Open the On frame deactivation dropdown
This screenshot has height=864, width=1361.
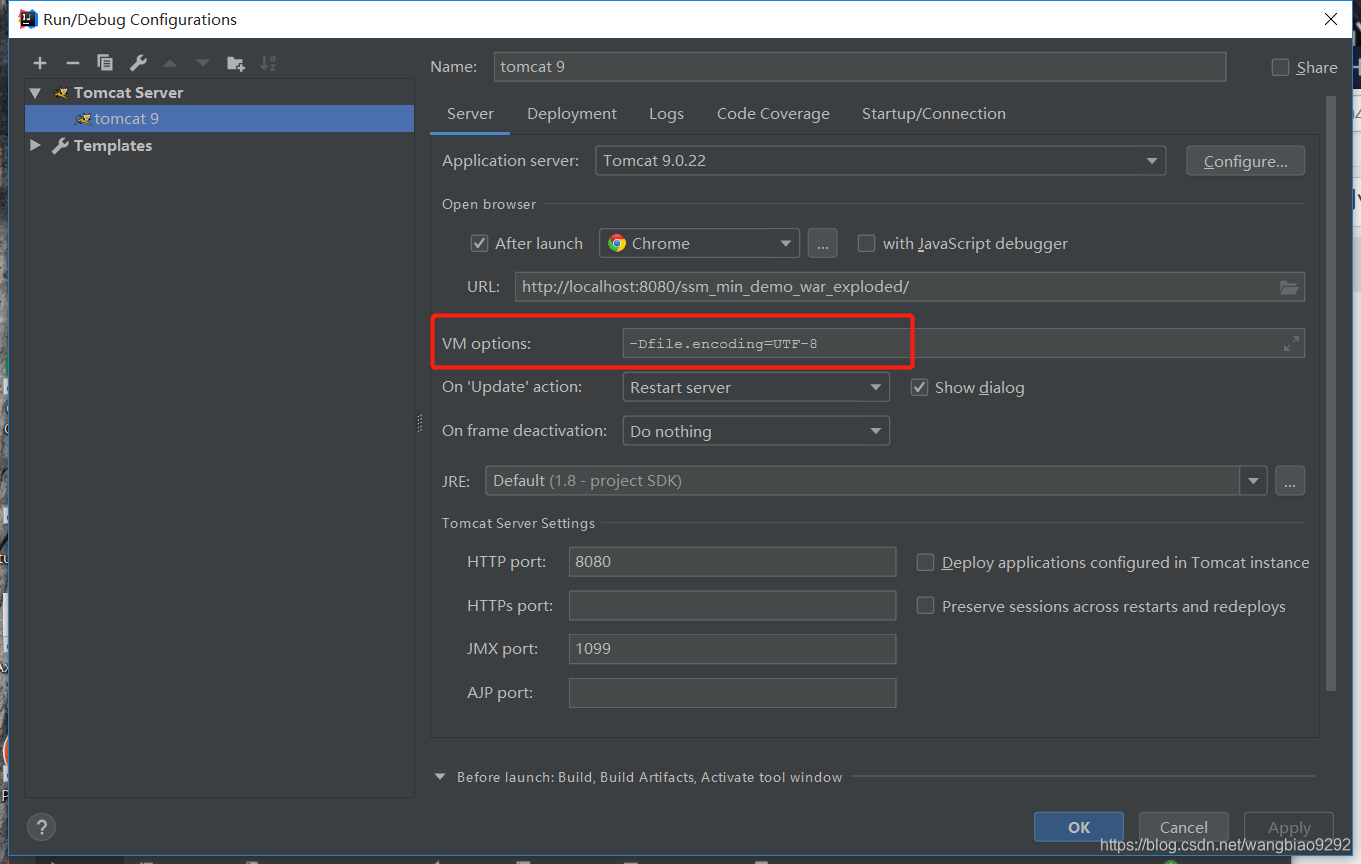coord(755,431)
